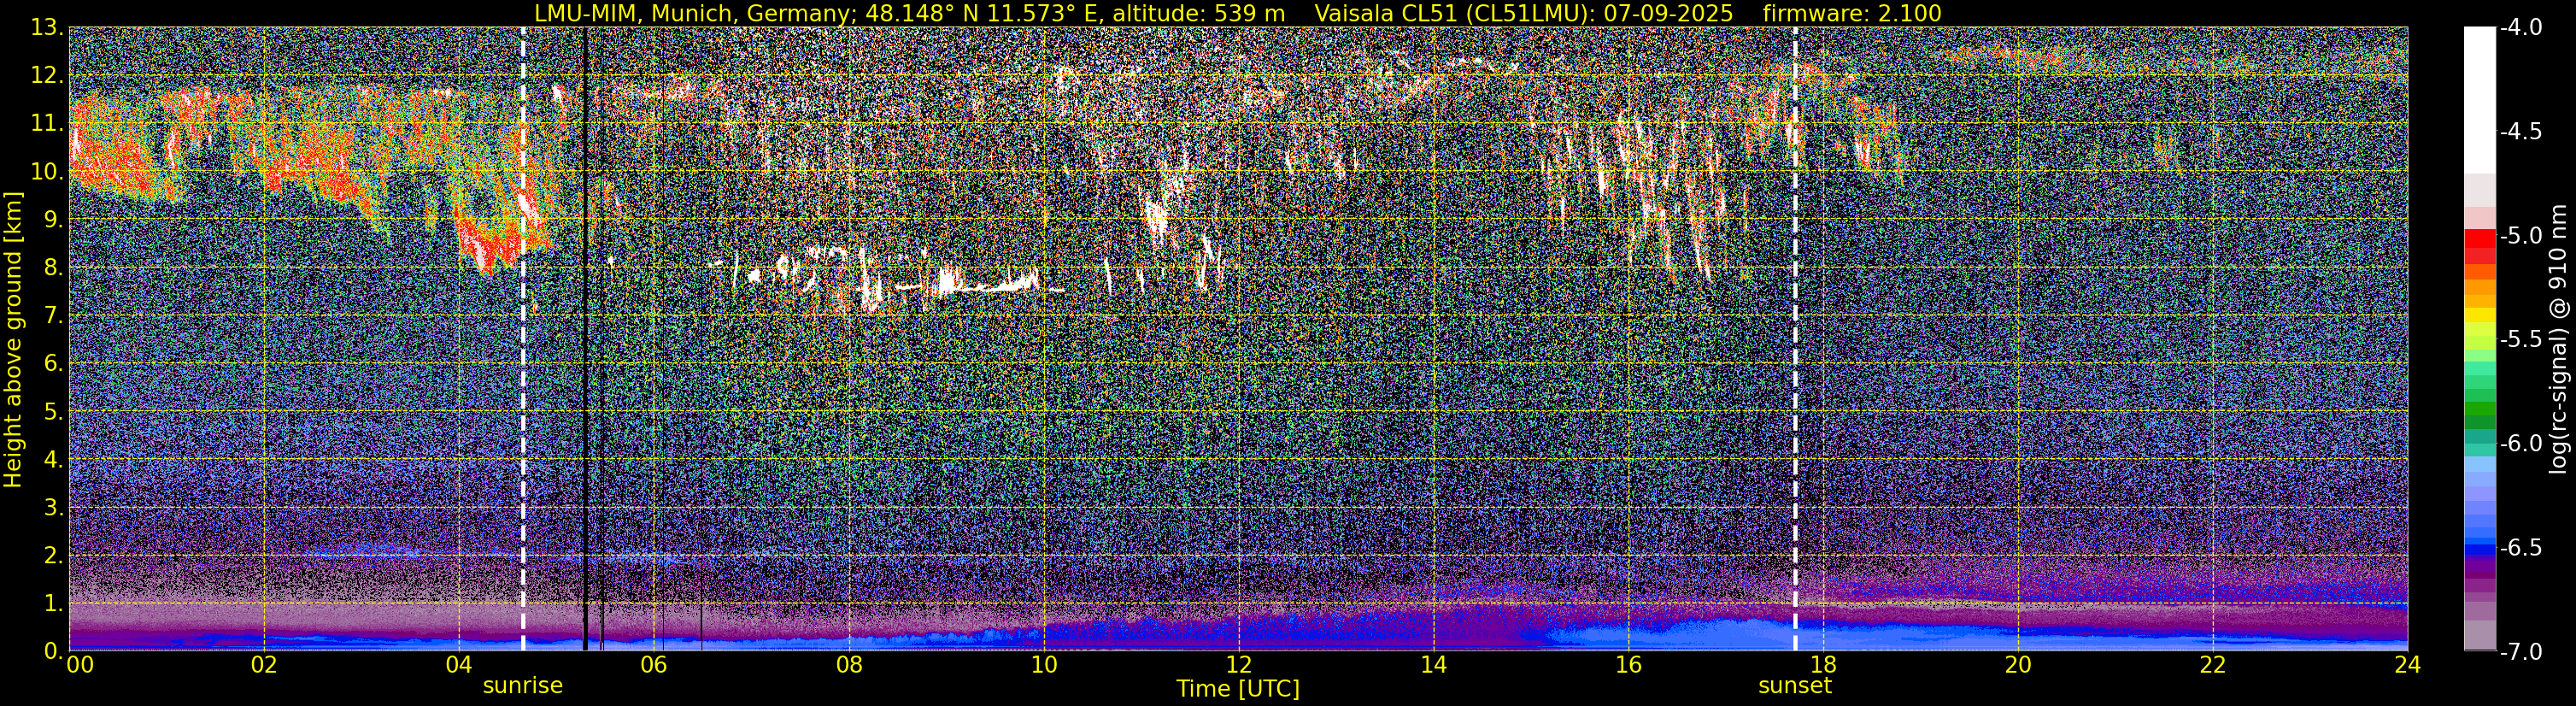Select the "-5.5" colorbar tick label
Screen dimensions: 2576x706
2521,340
